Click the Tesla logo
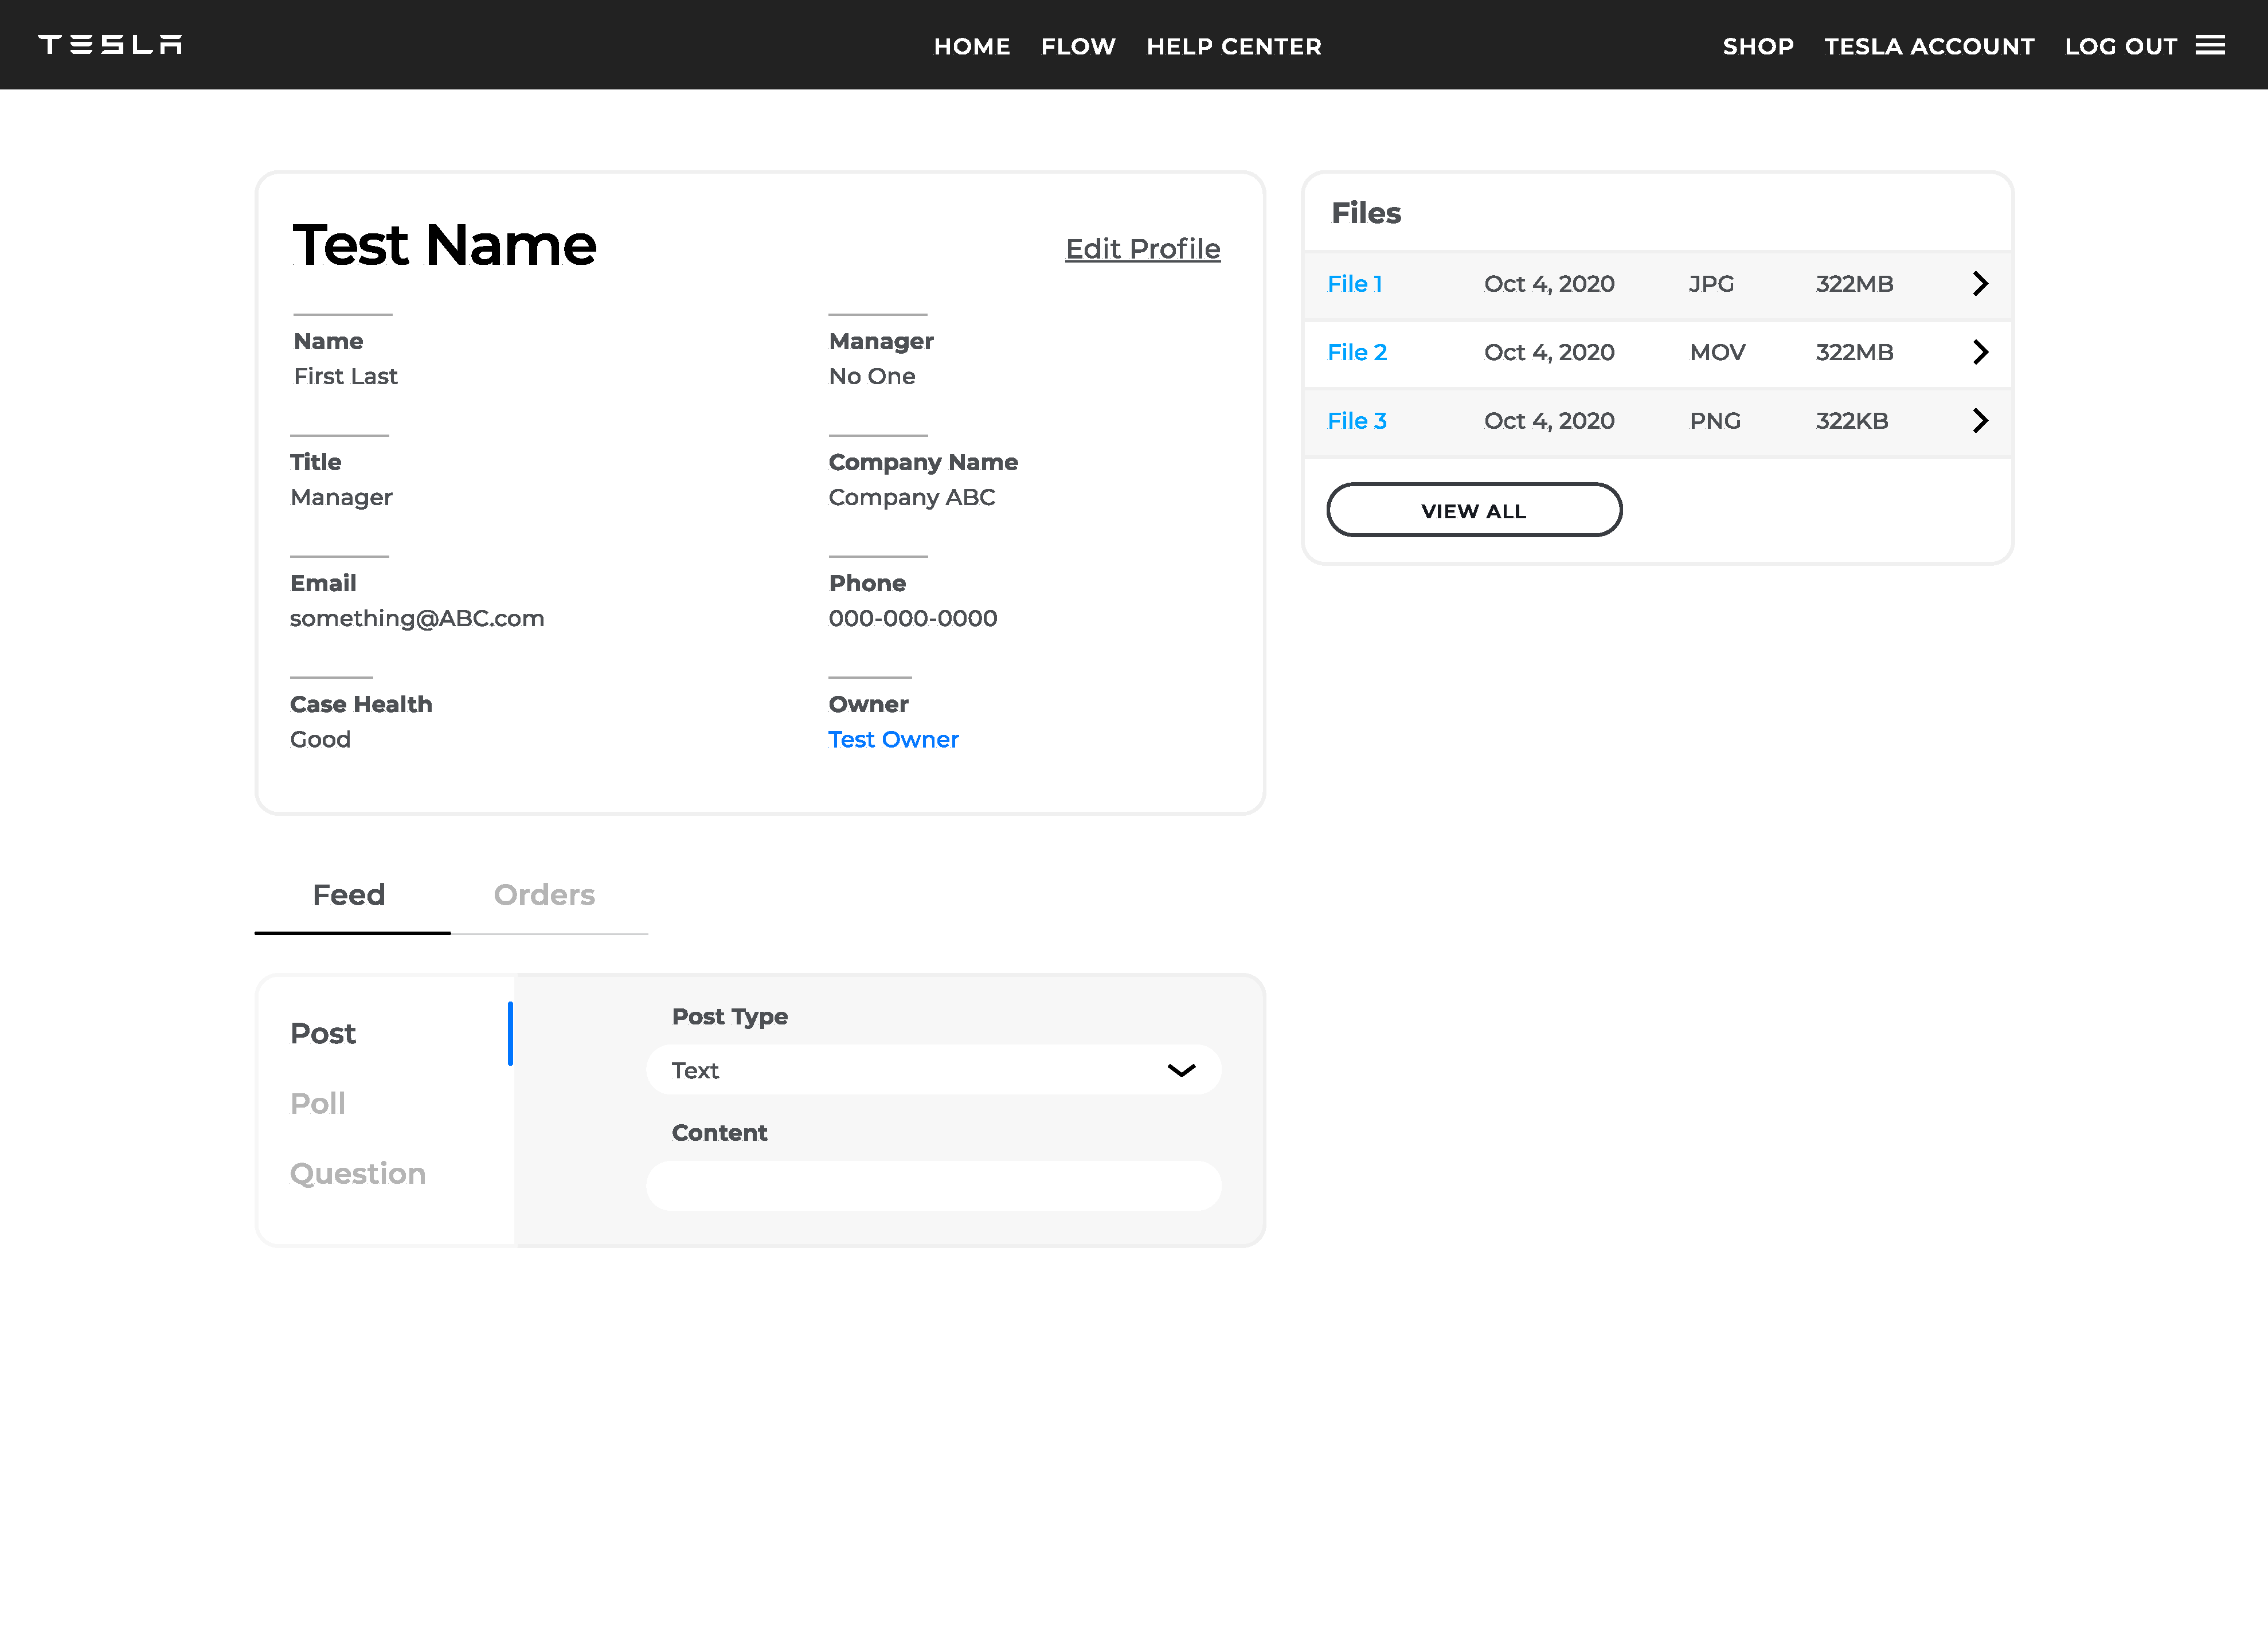The image size is (2268, 1631). [111, 44]
